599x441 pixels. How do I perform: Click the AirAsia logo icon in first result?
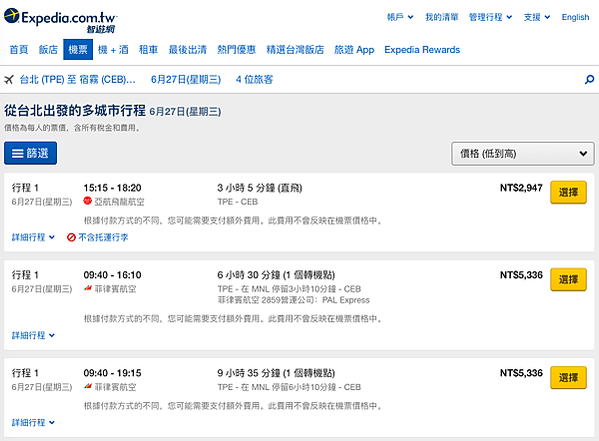coord(87,201)
